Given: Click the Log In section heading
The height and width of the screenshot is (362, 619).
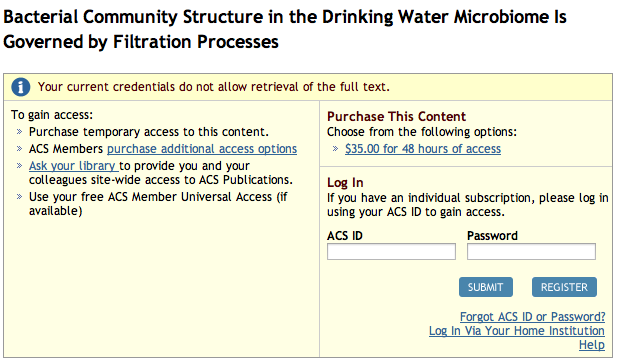Looking at the screenshot, I should pyautogui.click(x=345, y=183).
